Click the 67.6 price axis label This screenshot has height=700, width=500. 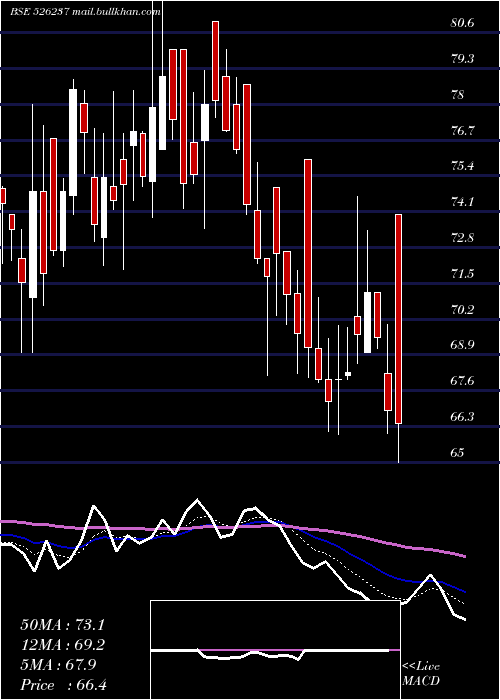(x=462, y=381)
